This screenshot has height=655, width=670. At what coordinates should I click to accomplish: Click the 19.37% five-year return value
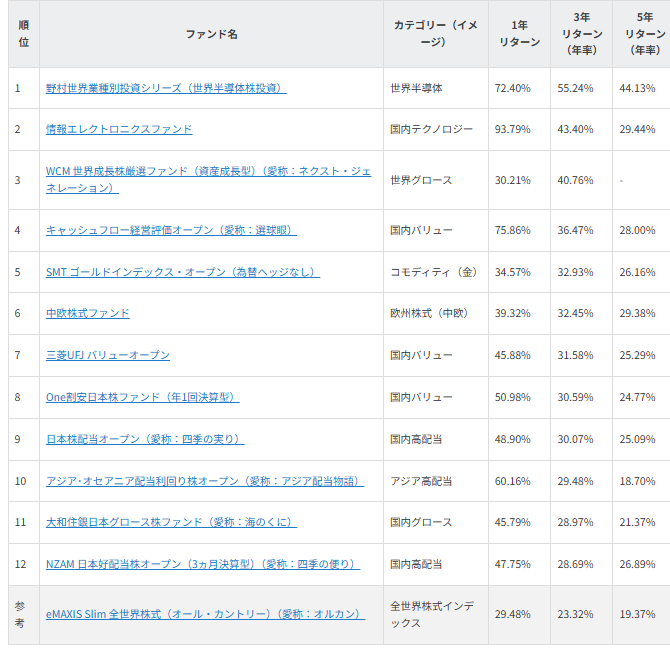(637, 614)
